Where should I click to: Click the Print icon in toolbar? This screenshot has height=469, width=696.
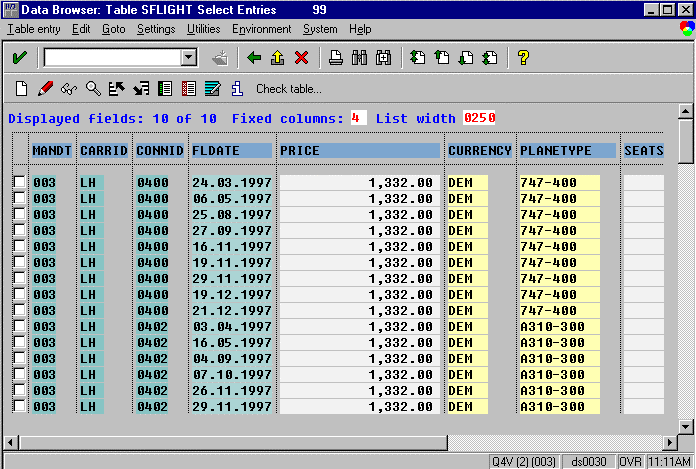click(337, 58)
